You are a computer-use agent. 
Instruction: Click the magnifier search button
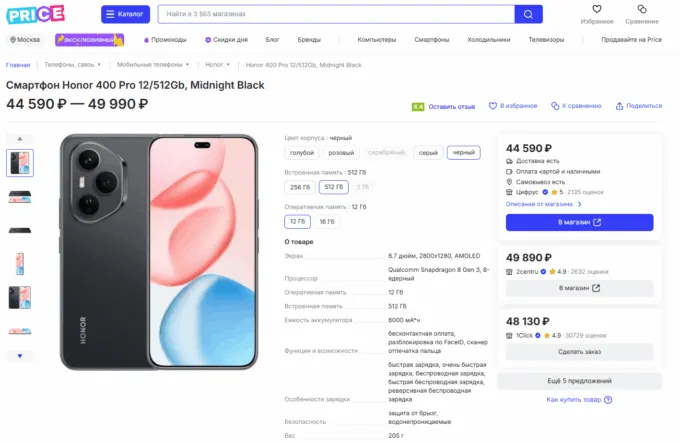(x=527, y=14)
